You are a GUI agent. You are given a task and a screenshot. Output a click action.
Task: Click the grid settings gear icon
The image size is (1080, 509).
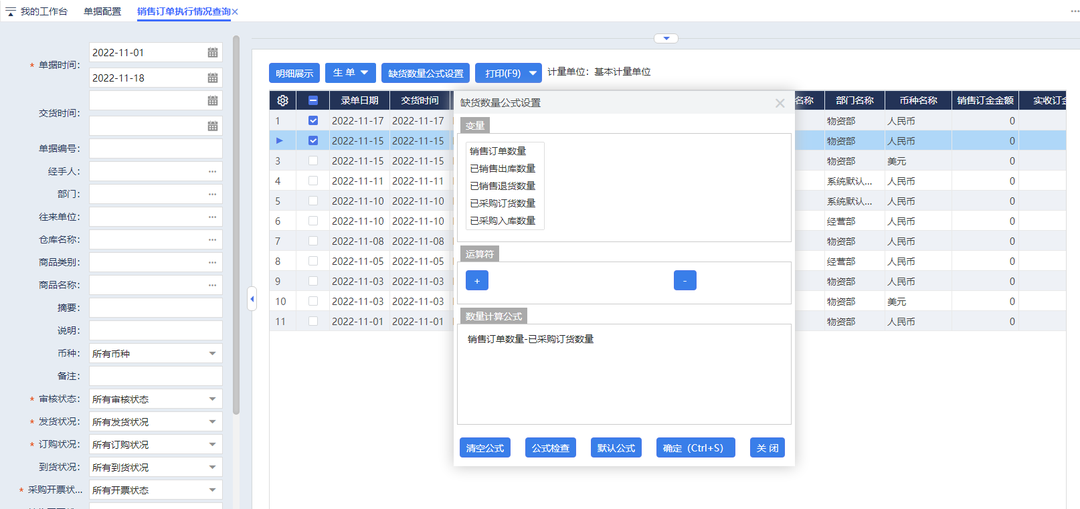click(283, 100)
